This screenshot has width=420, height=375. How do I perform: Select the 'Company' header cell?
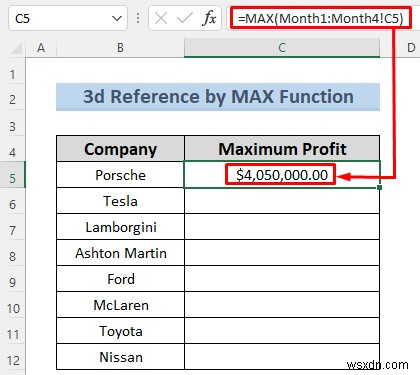click(x=120, y=149)
